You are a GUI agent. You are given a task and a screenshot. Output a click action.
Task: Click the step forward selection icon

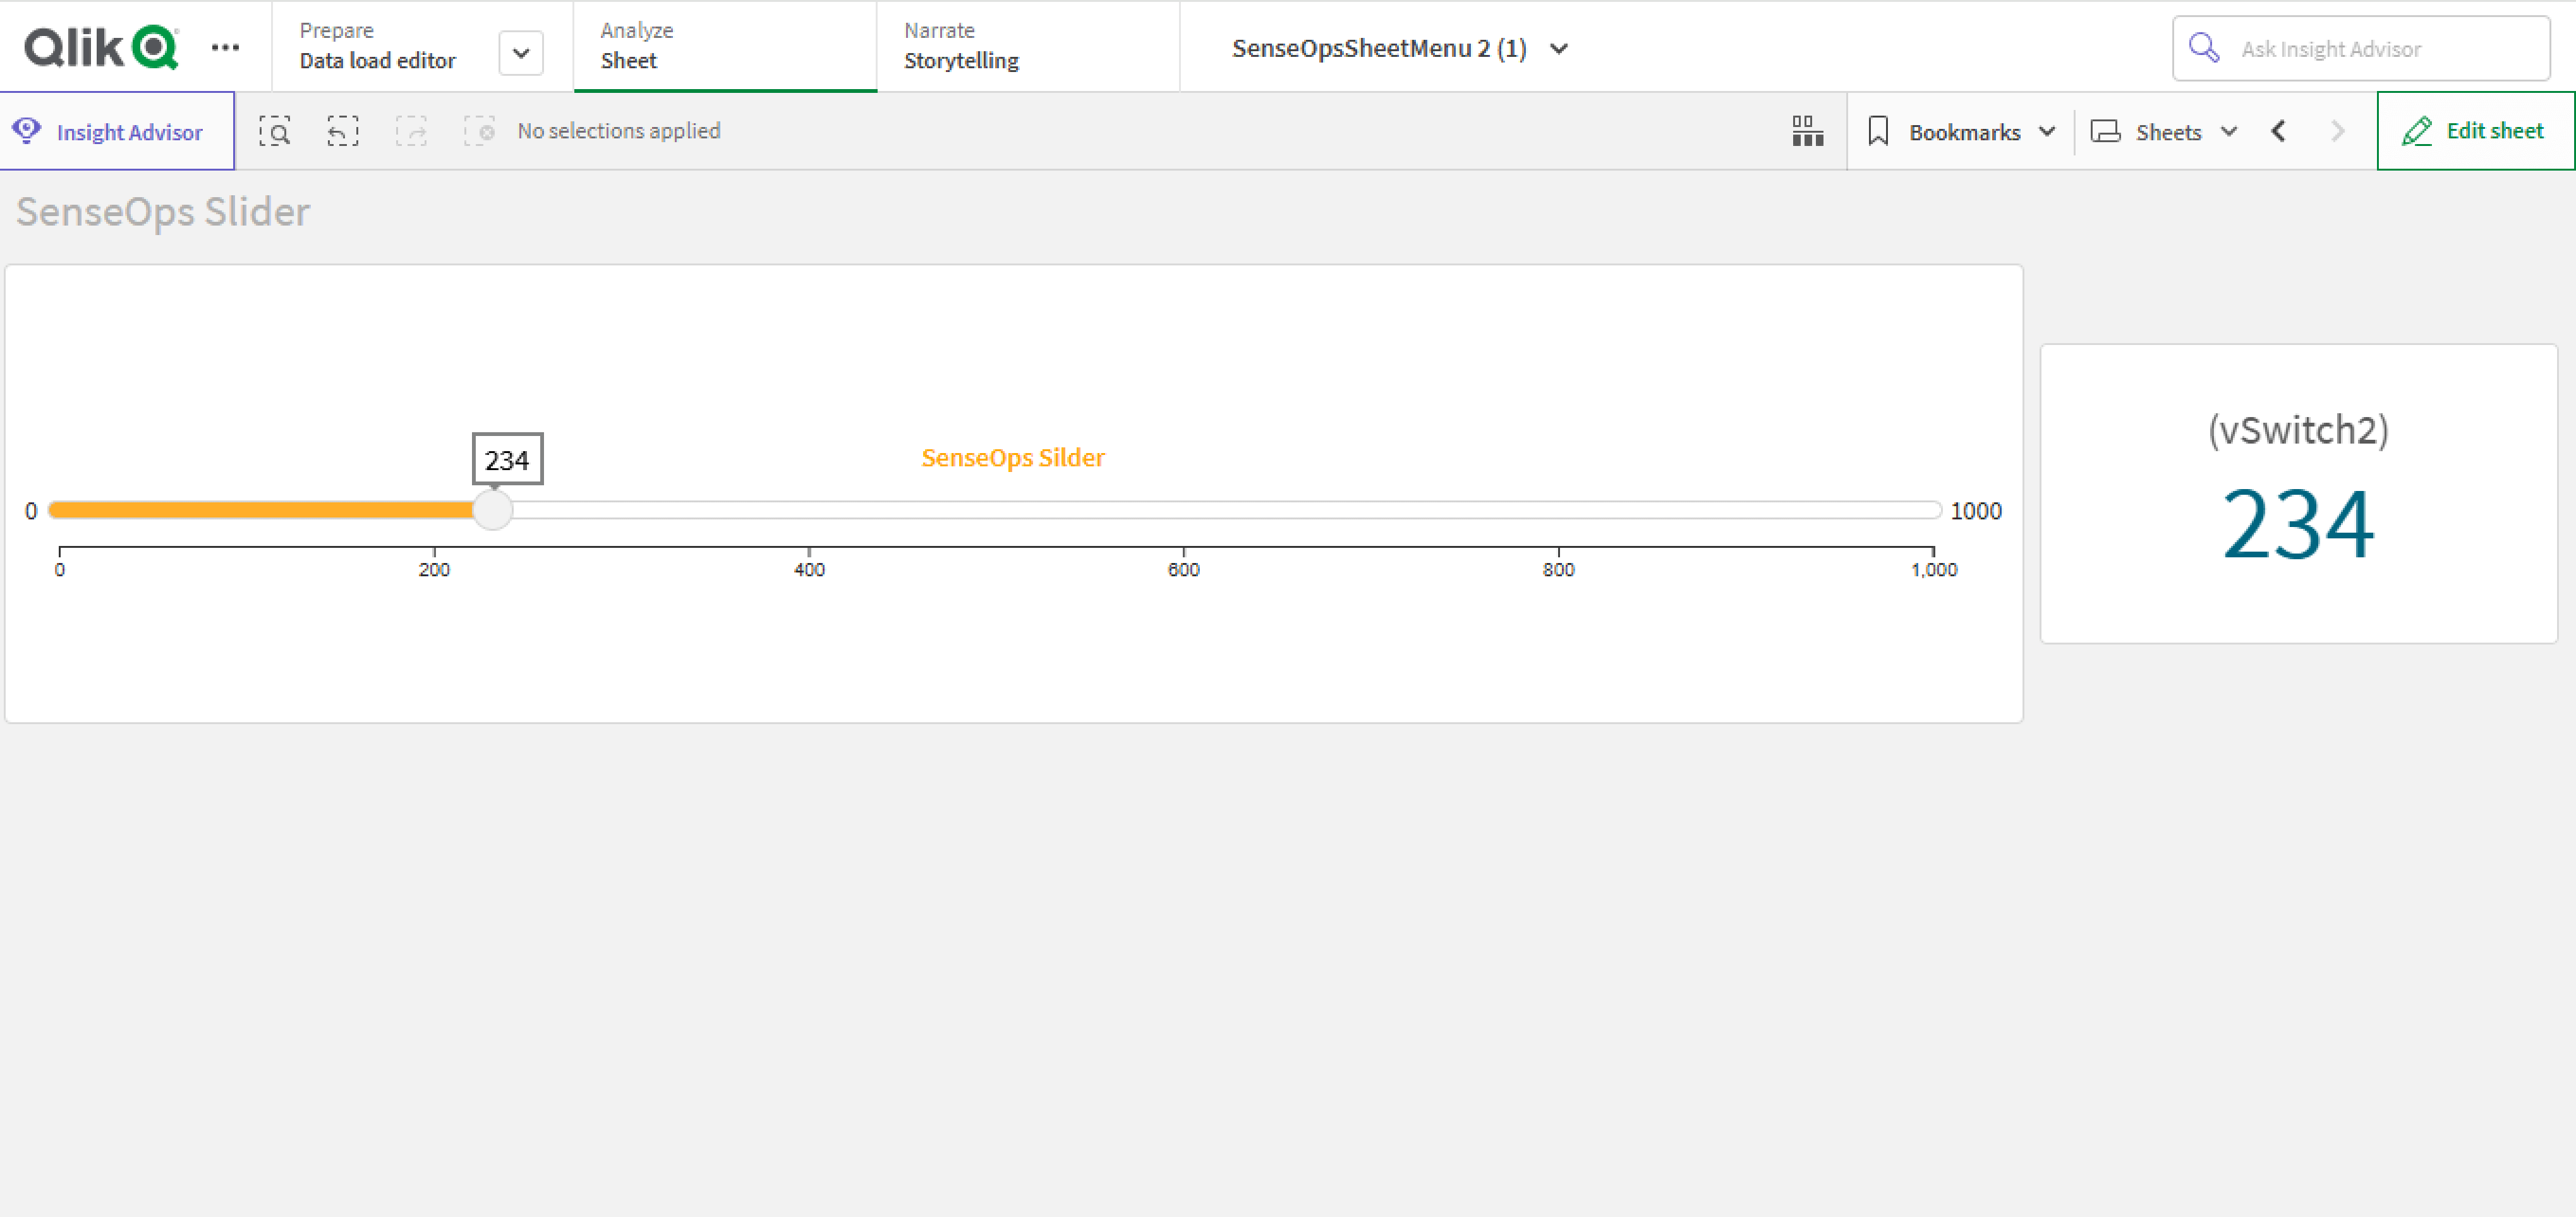click(x=411, y=131)
